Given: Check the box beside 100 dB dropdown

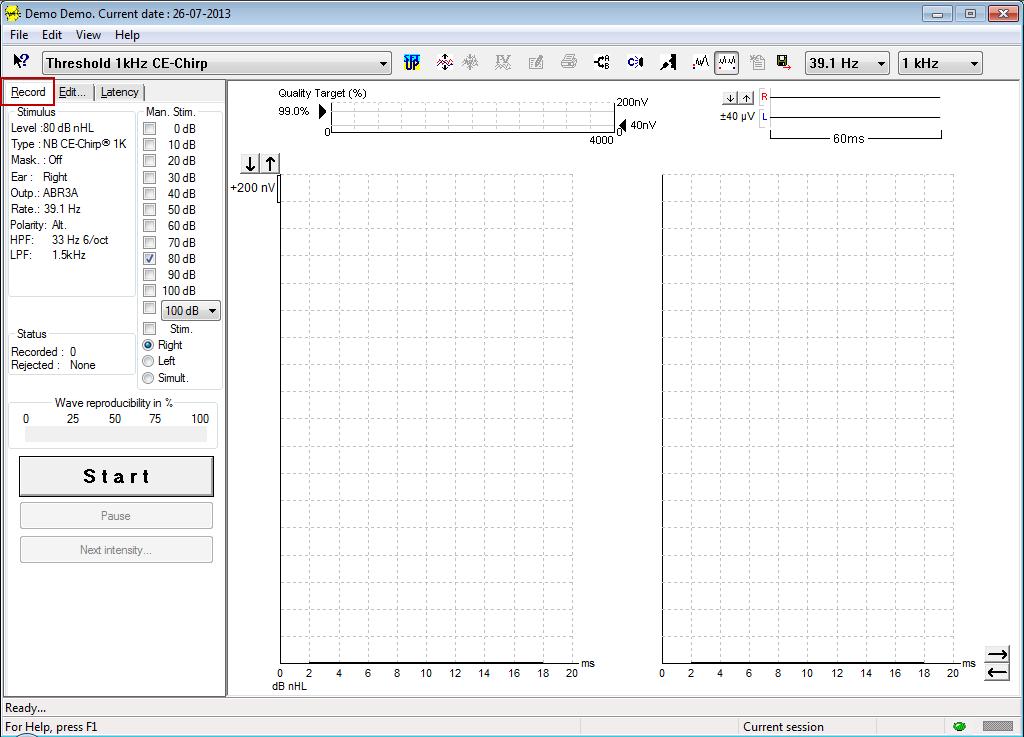Looking at the screenshot, I should [150, 307].
